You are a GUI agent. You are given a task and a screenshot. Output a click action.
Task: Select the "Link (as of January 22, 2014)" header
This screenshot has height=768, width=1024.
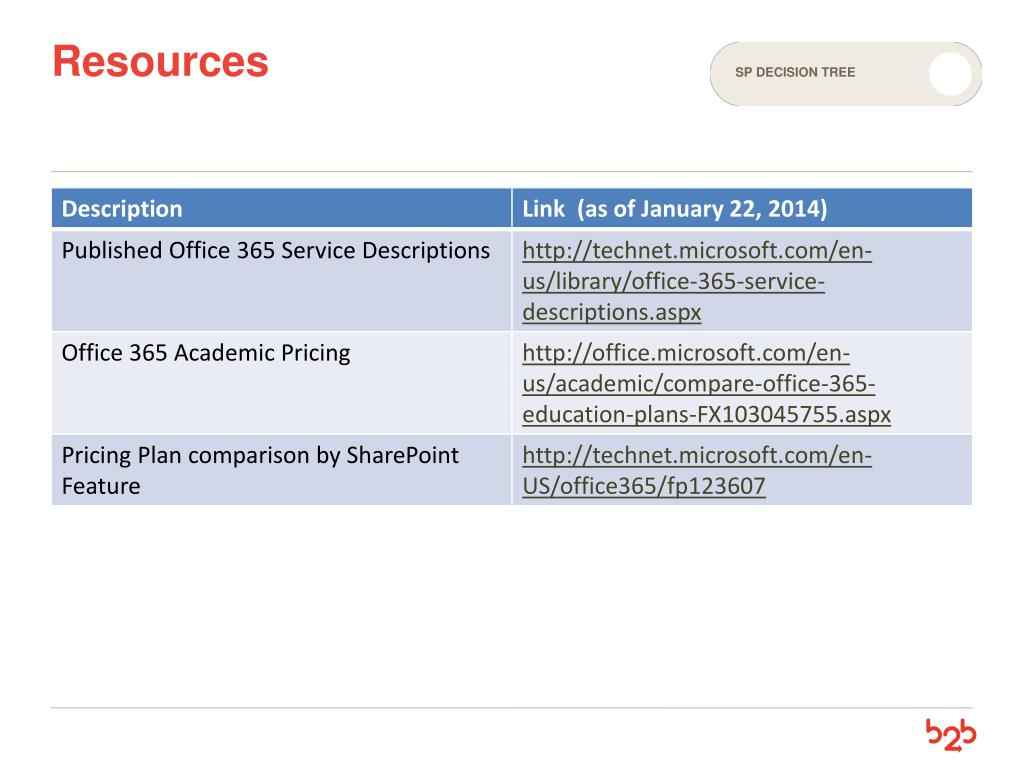(x=675, y=209)
